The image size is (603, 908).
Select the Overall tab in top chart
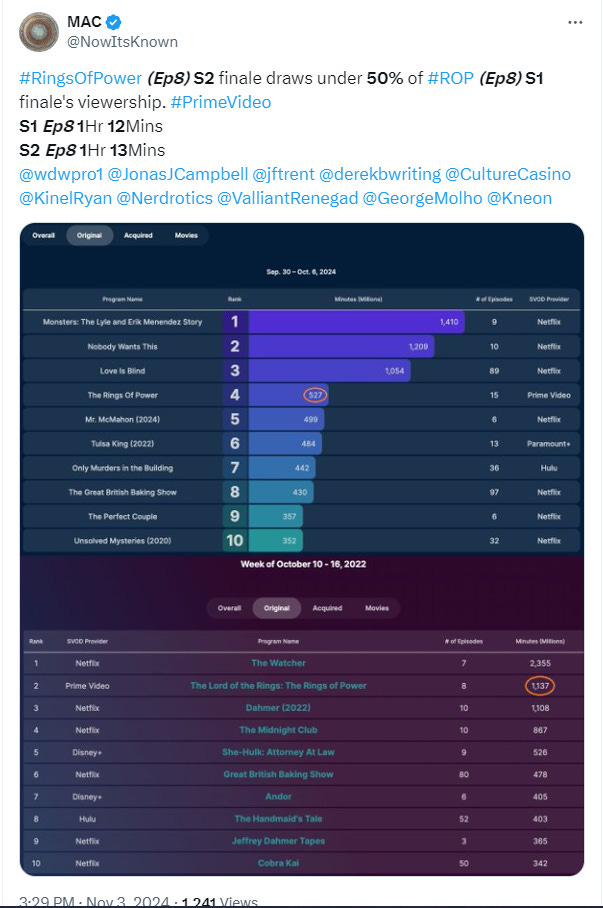[43, 236]
